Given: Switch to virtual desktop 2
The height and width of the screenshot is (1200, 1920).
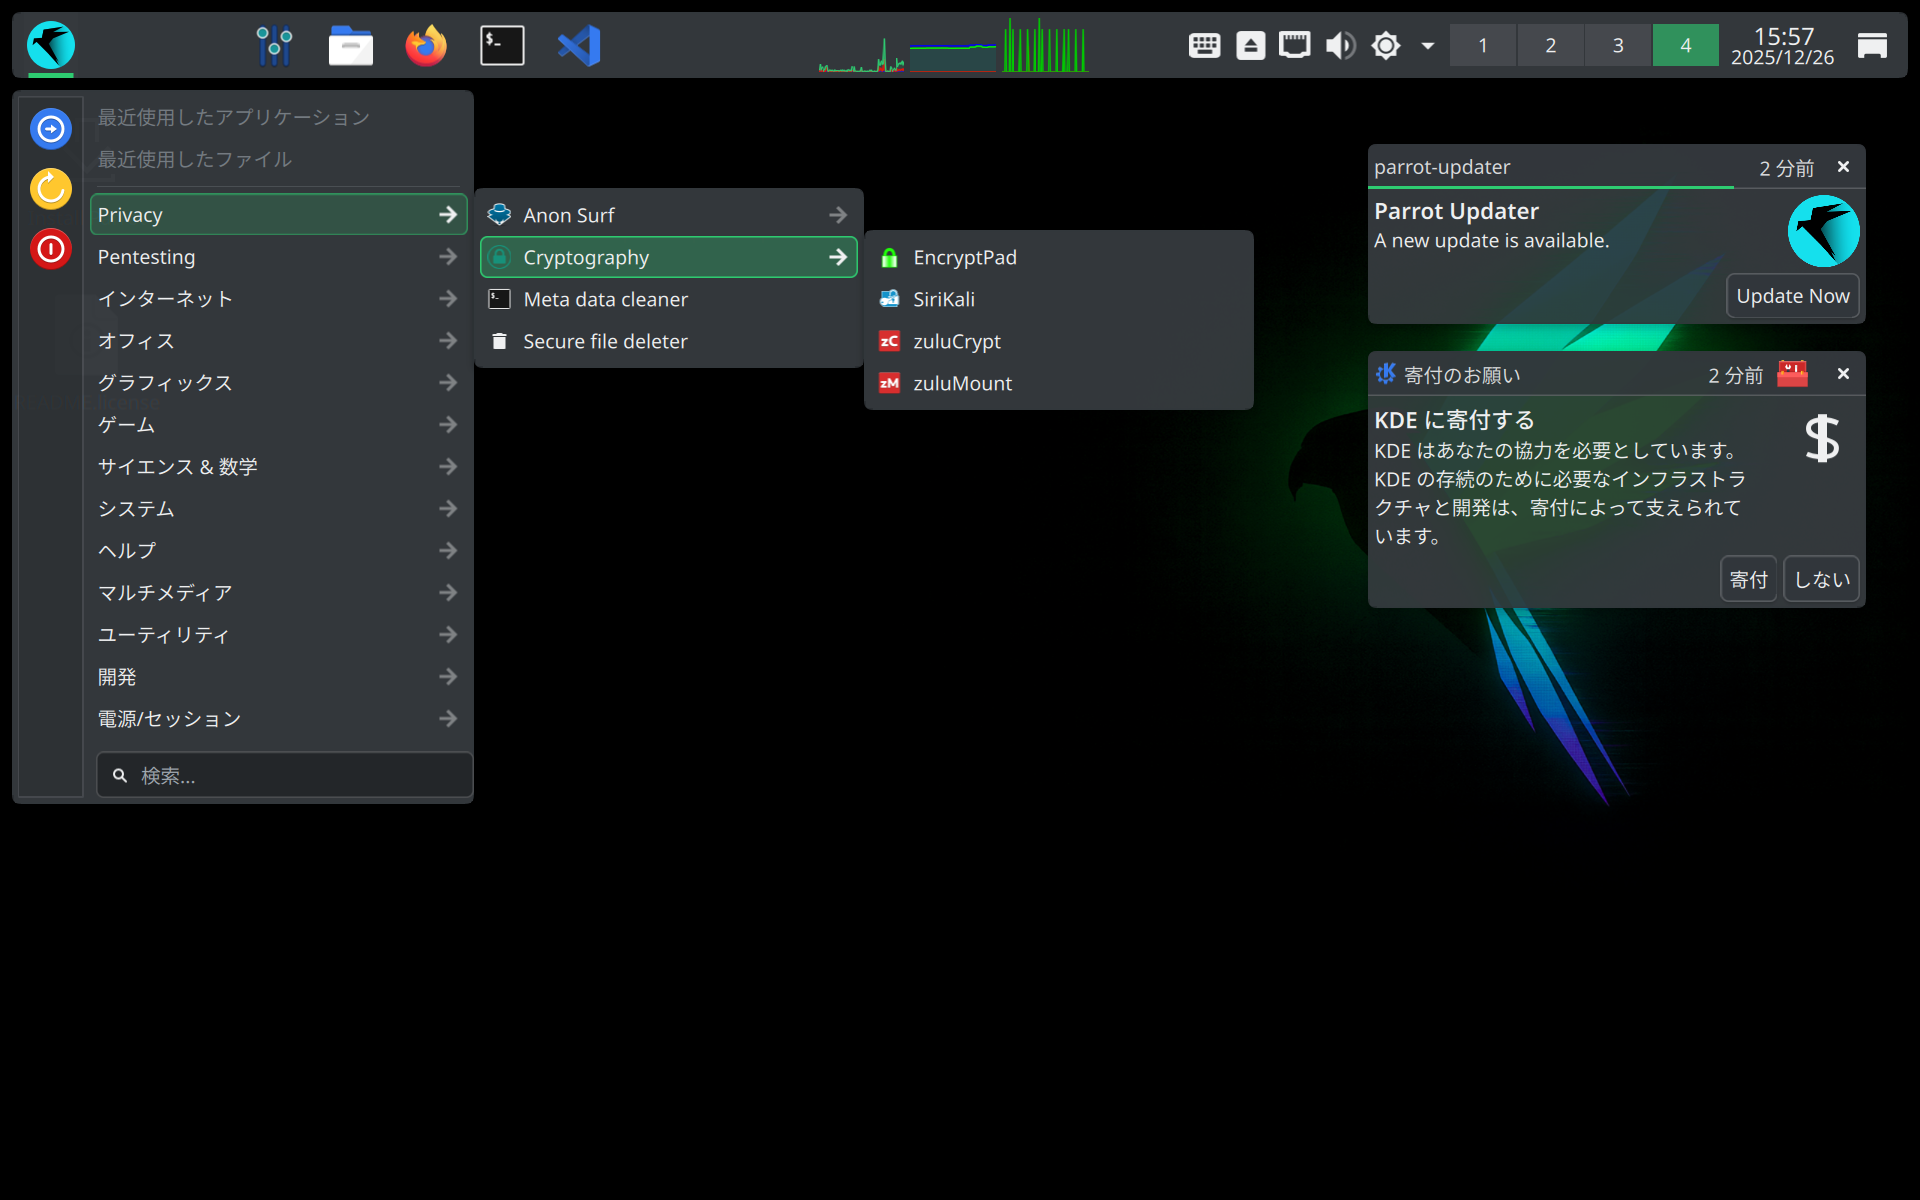Looking at the screenshot, I should (1550, 45).
